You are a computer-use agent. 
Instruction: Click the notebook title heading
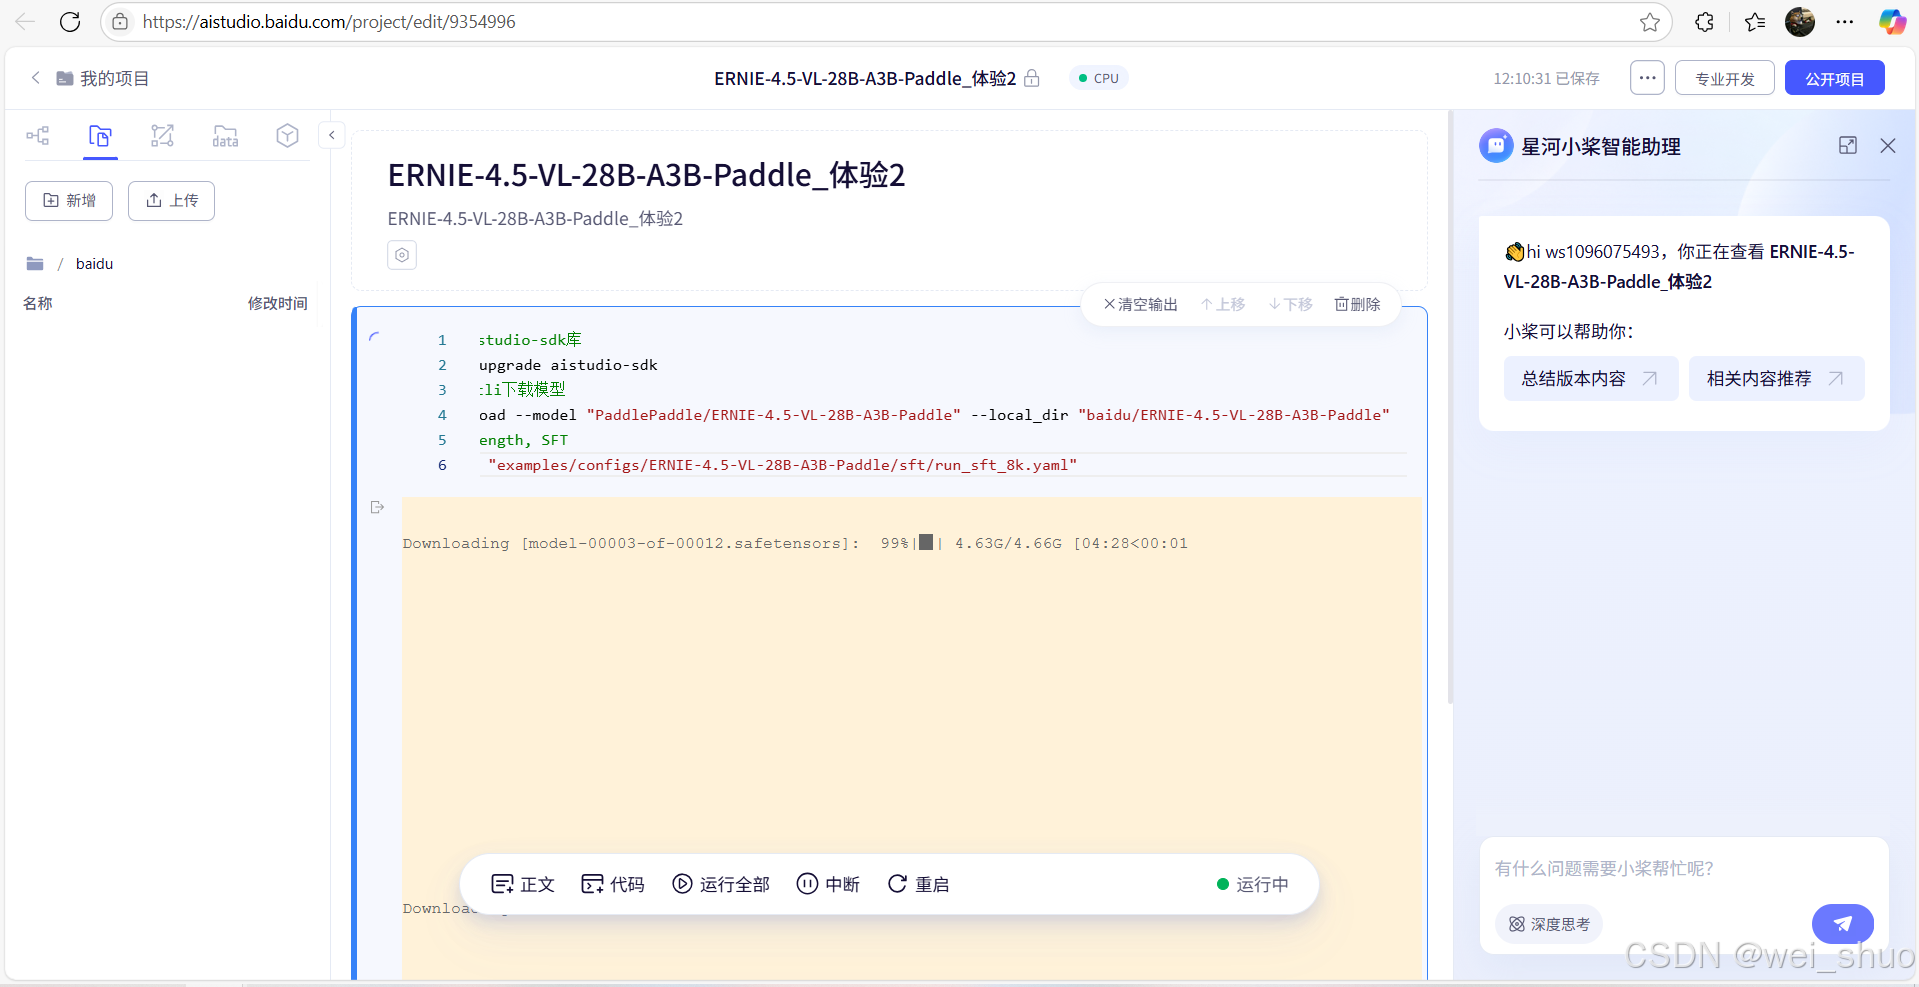point(646,175)
